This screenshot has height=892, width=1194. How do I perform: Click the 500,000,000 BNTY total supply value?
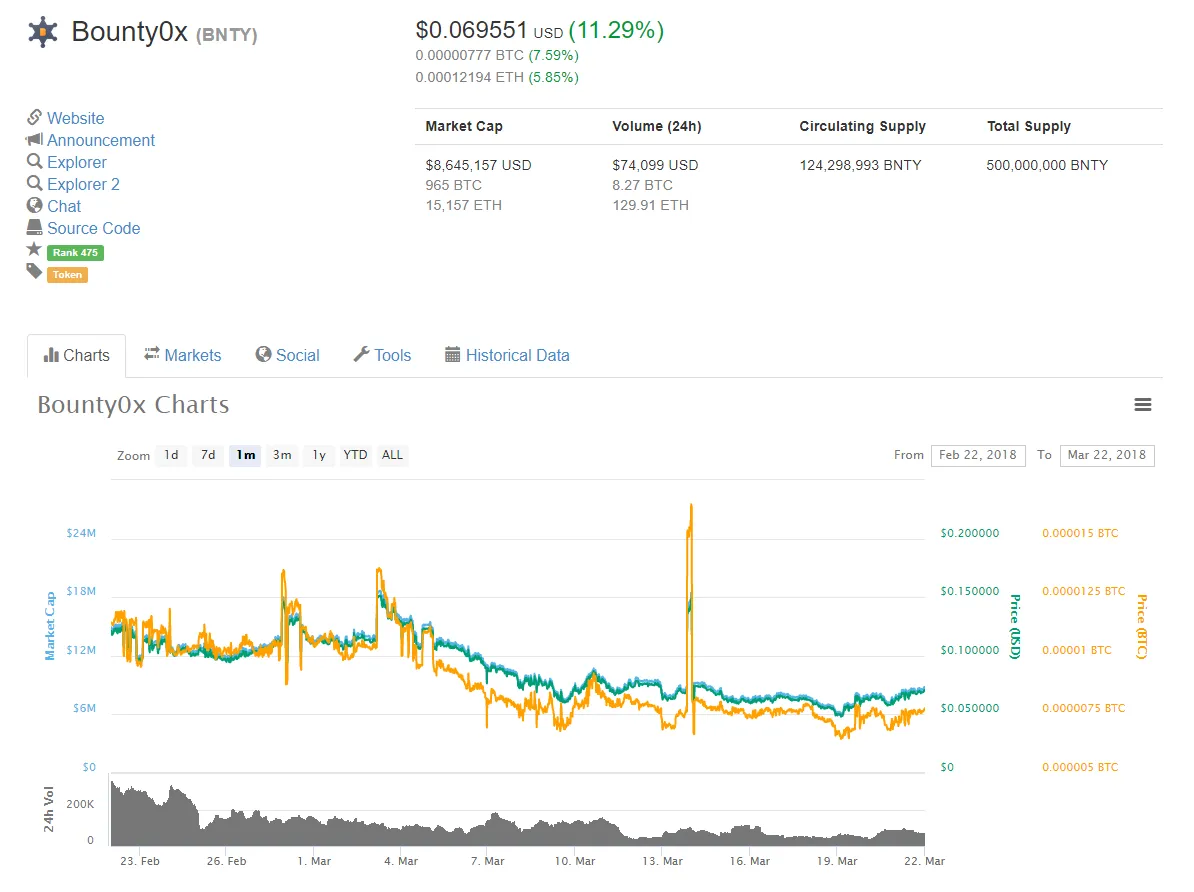click(1047, 165)
